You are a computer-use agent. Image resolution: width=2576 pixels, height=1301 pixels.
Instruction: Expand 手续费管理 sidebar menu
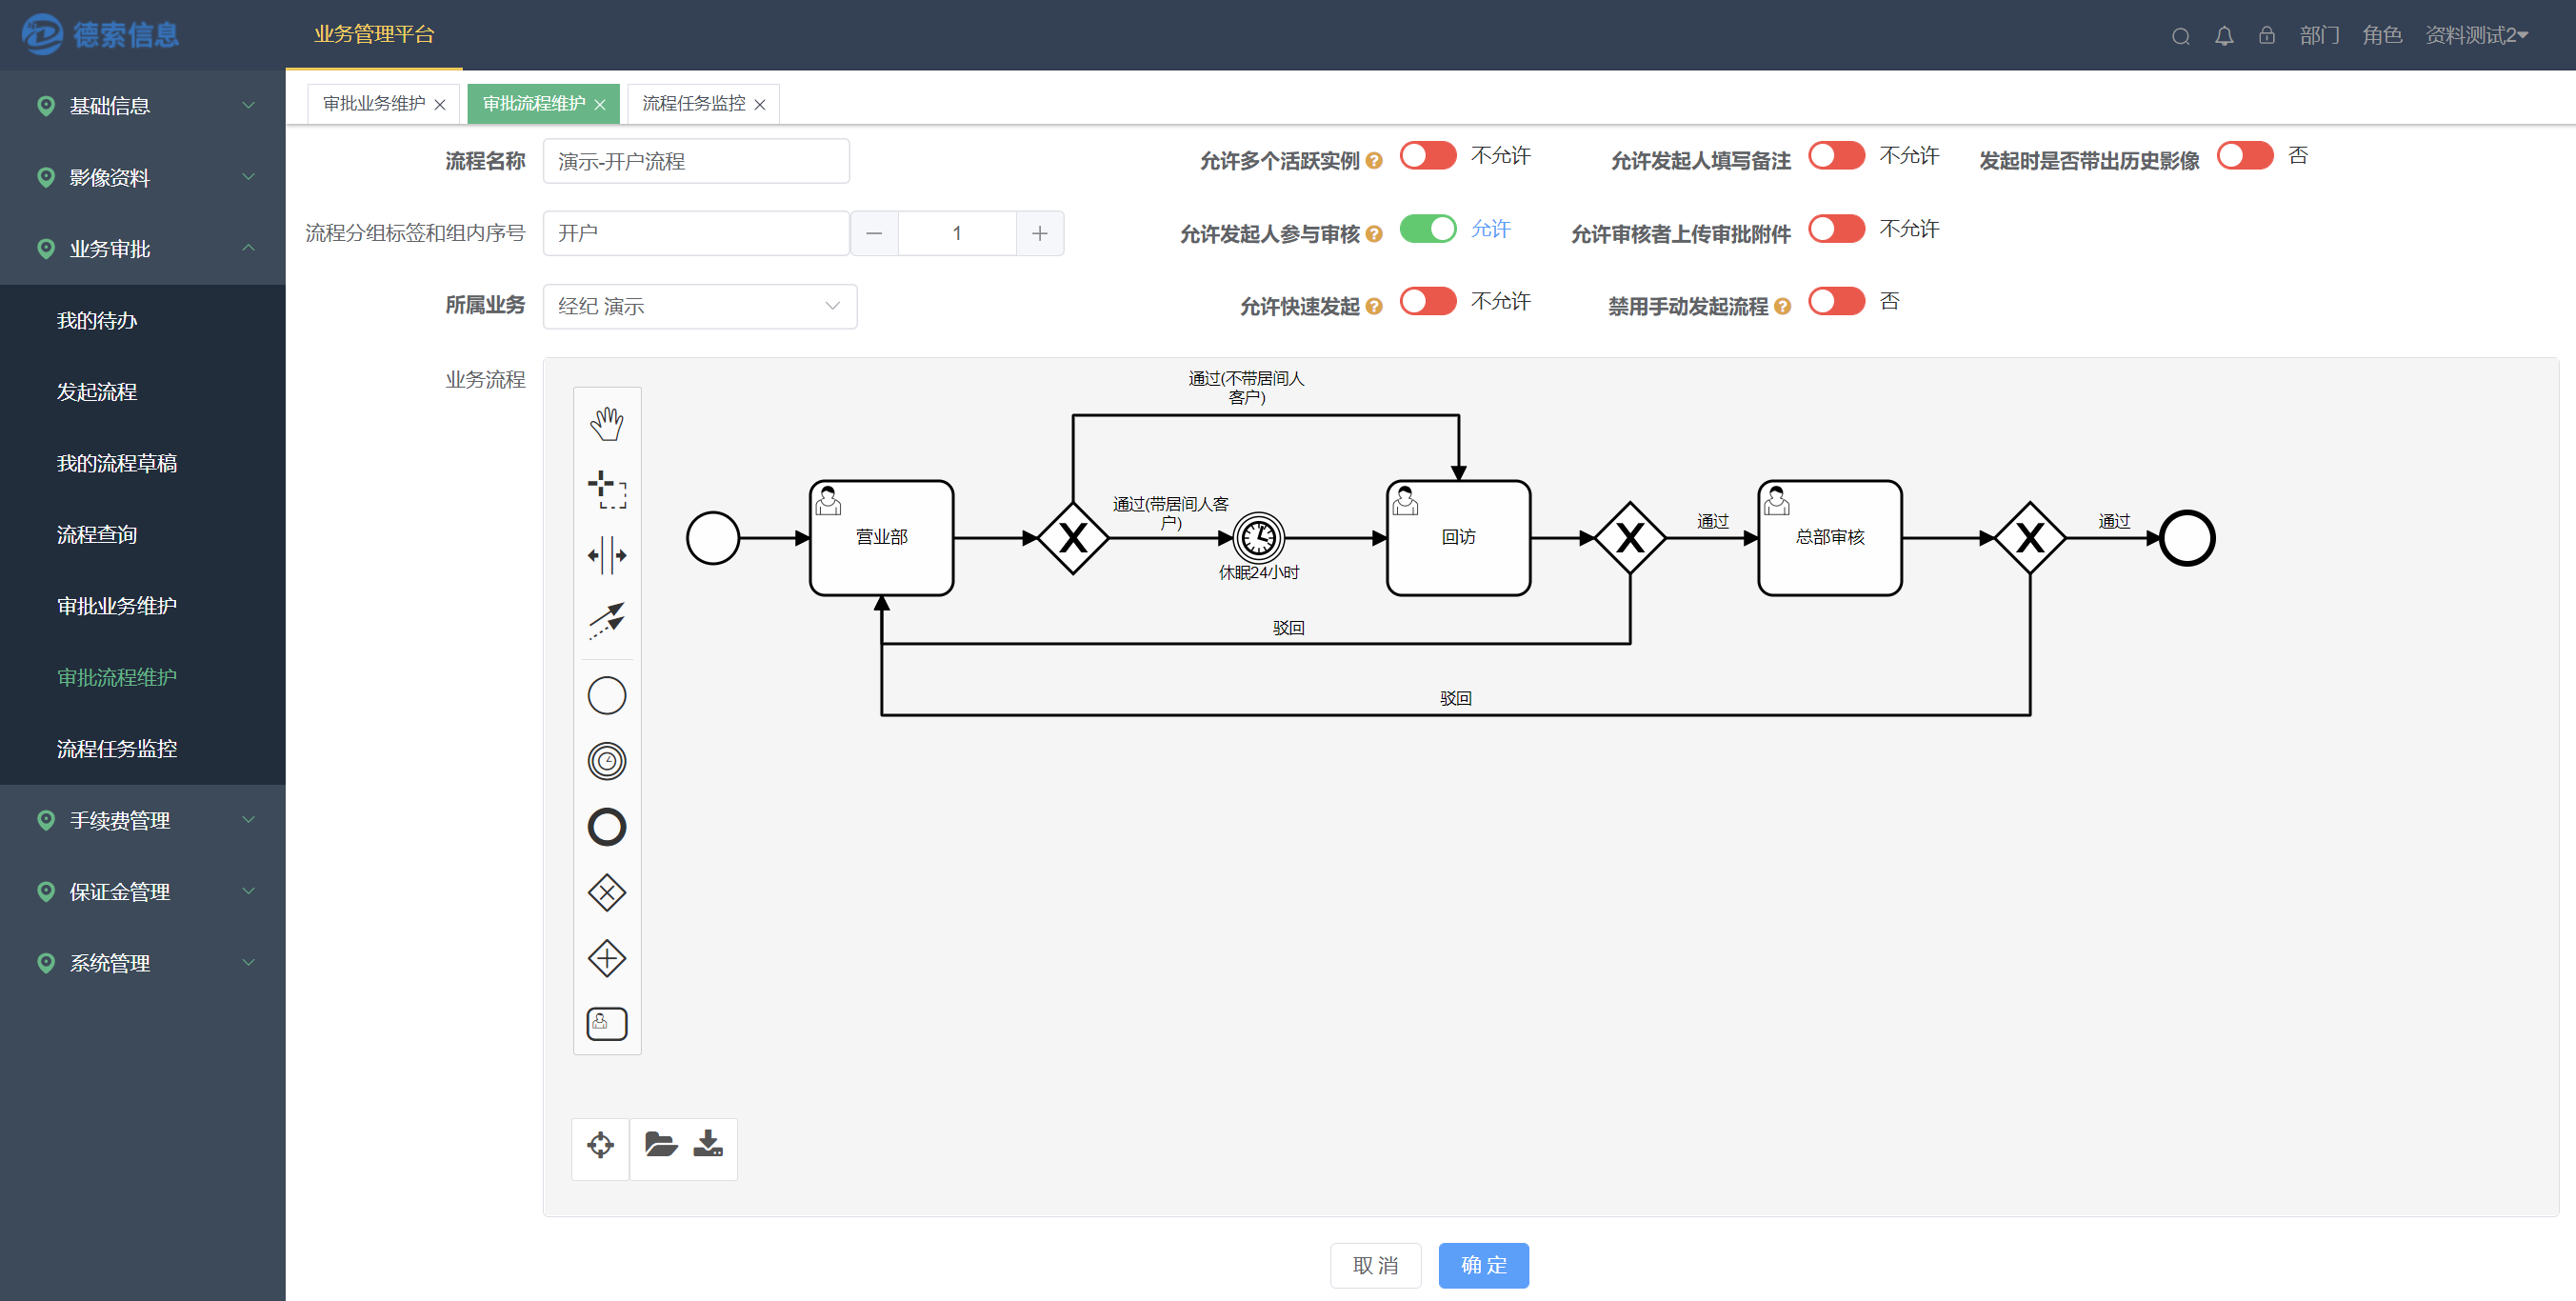tap(143, 820)
